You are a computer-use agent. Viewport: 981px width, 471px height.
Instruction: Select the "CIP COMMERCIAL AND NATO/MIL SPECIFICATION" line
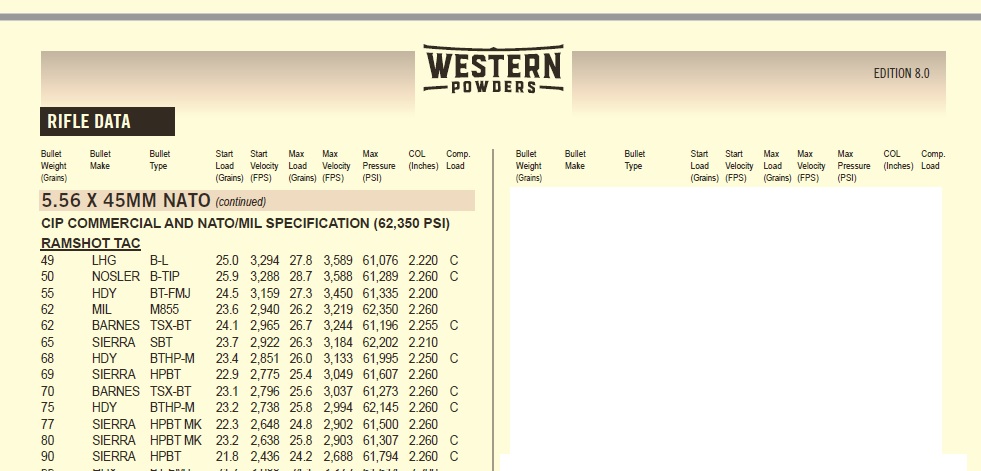[x=245, y=223]
